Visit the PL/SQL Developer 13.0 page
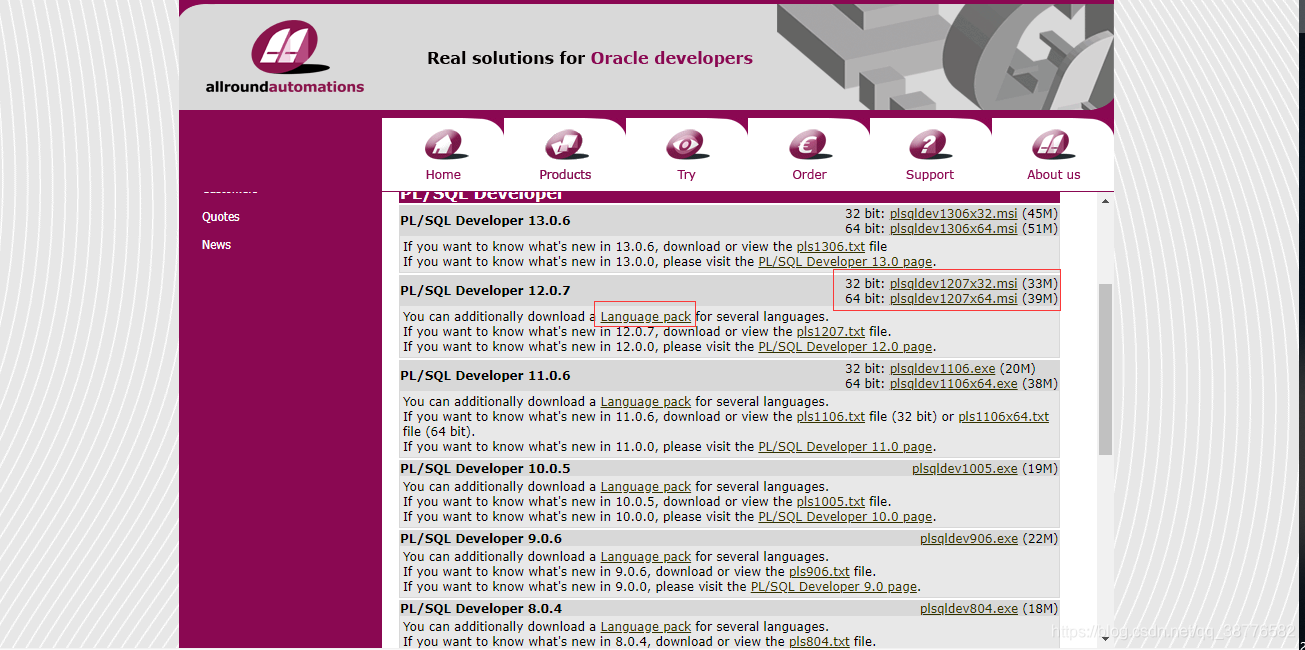Viewport: 1305px width, 650px height. tap(845, 261)
